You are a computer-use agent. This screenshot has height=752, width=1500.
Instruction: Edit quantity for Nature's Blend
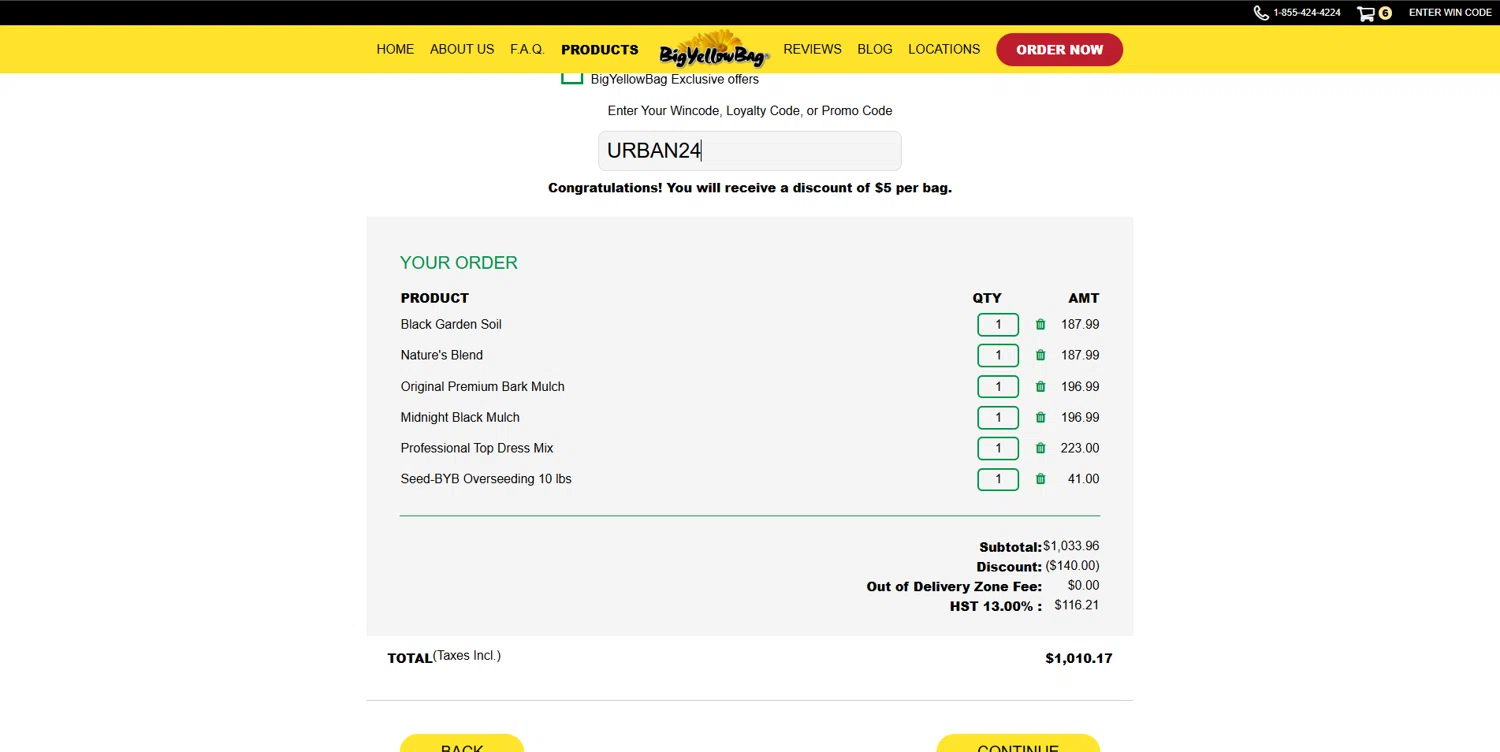998,355
